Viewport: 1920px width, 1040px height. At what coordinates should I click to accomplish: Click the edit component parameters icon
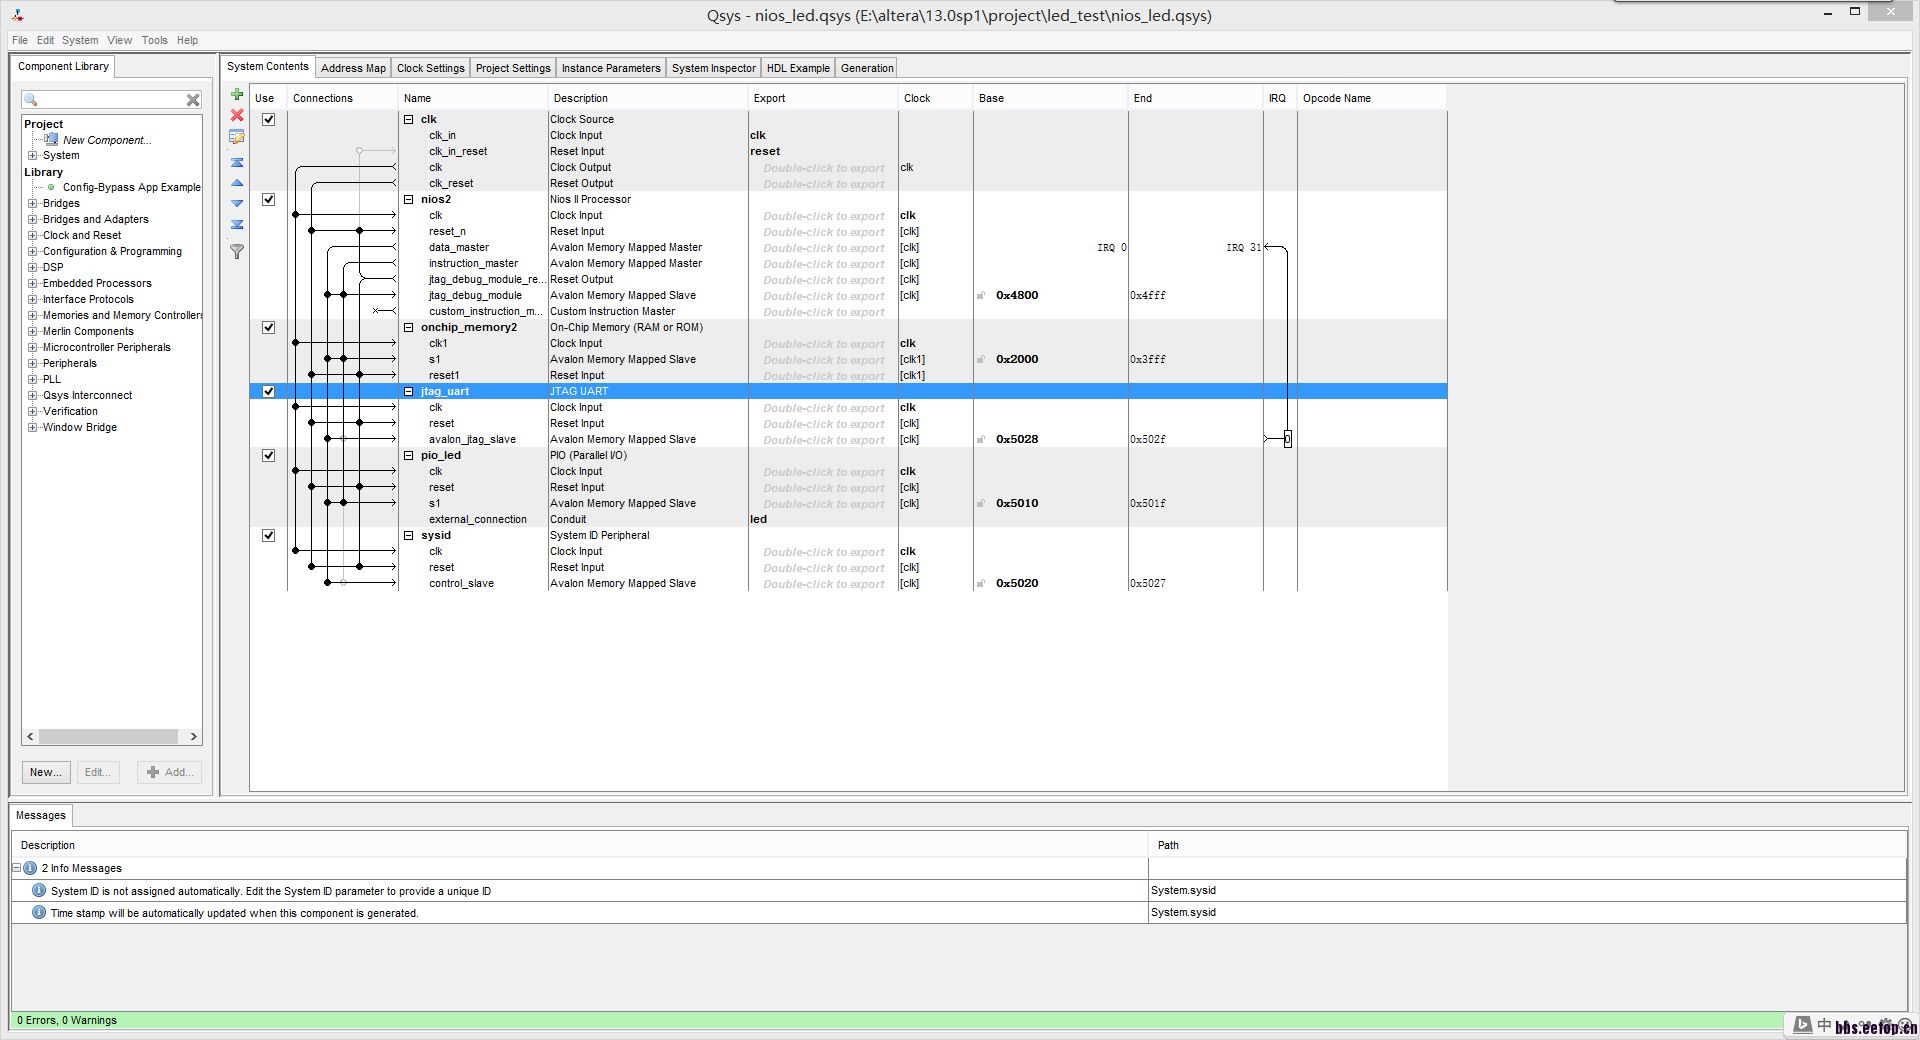[x=237, y=137]
